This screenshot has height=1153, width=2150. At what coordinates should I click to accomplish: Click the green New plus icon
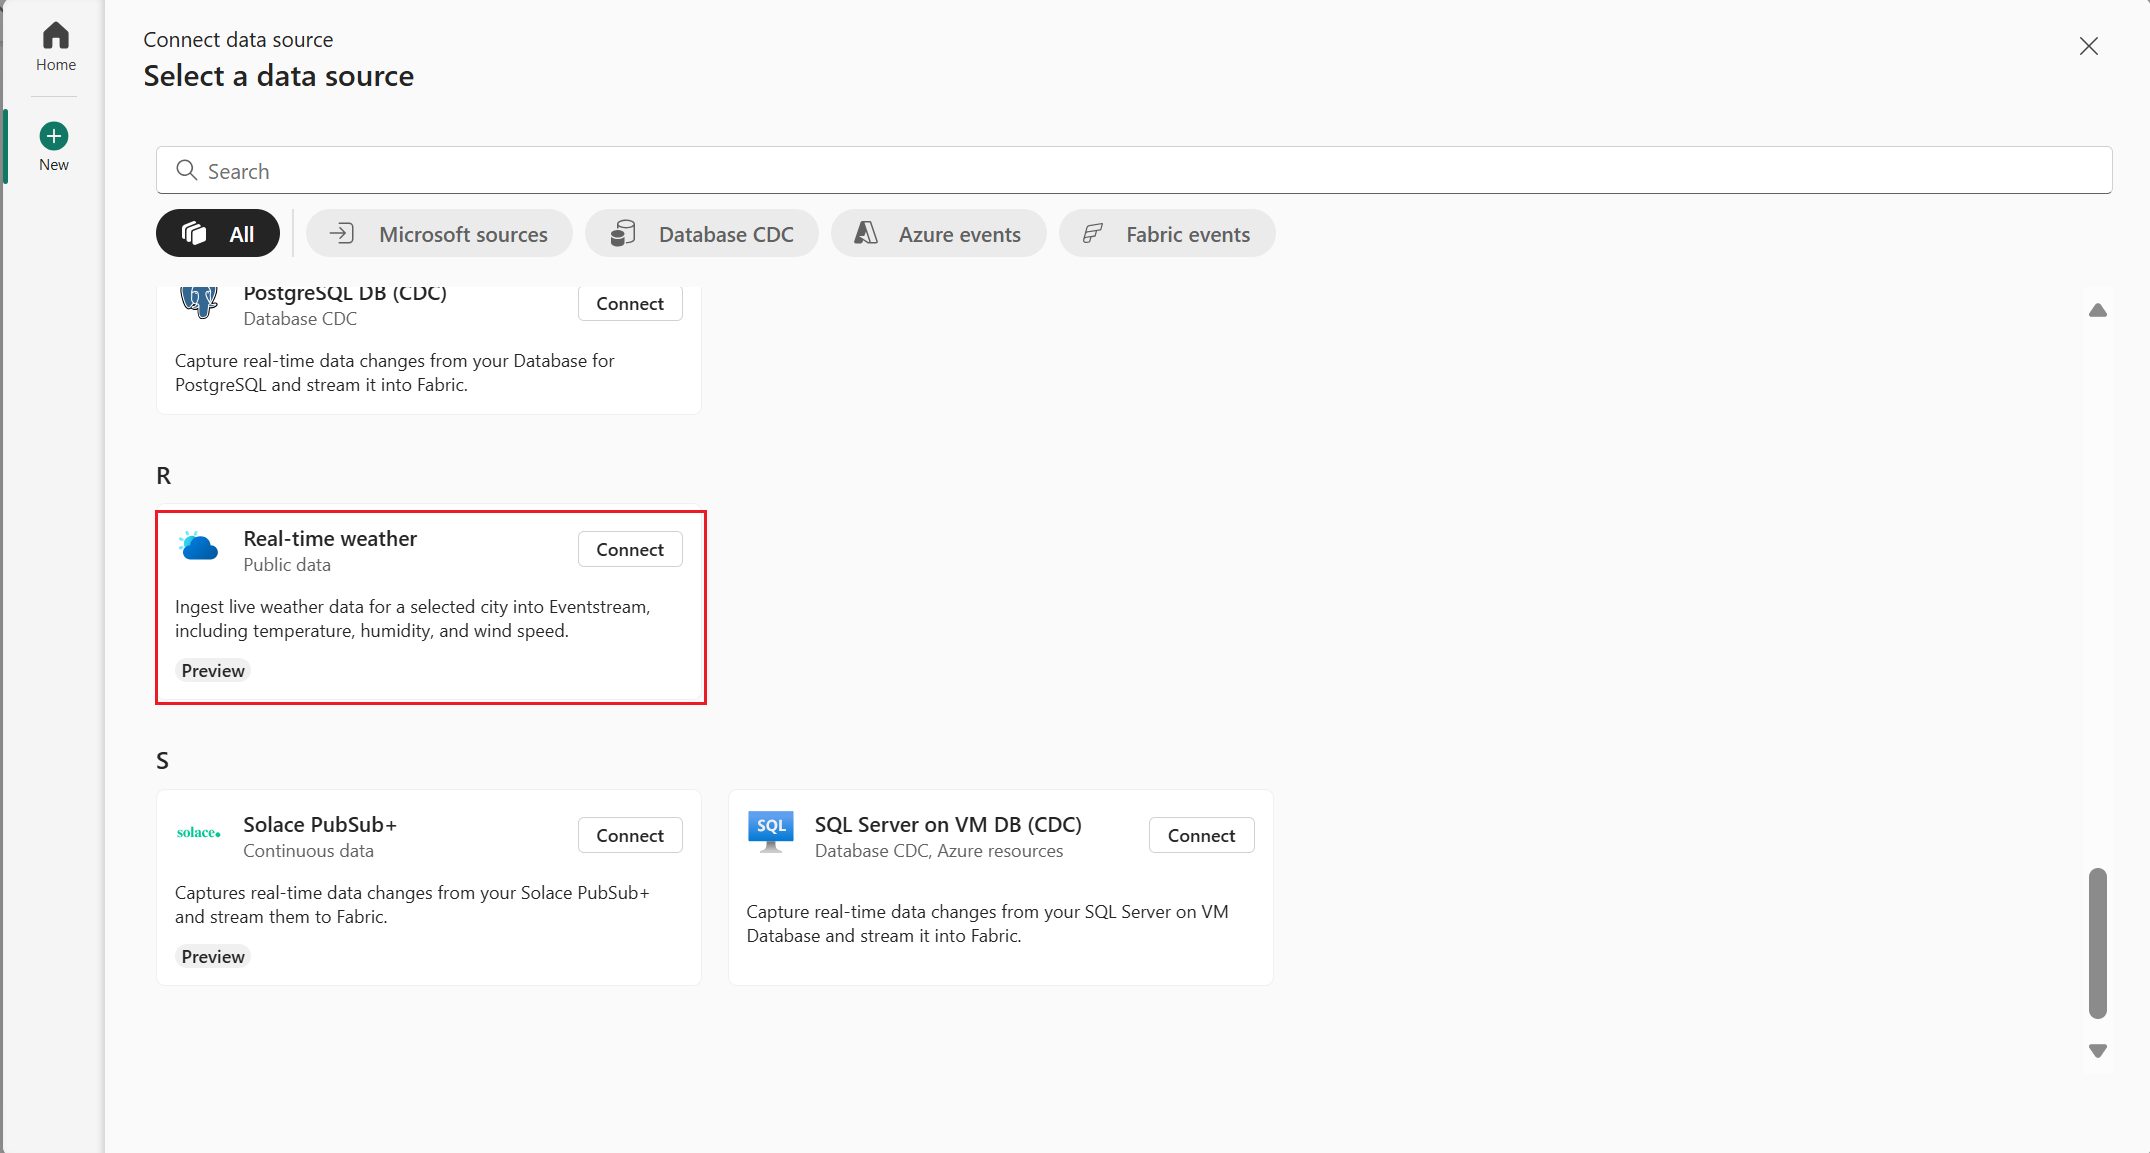54,136
